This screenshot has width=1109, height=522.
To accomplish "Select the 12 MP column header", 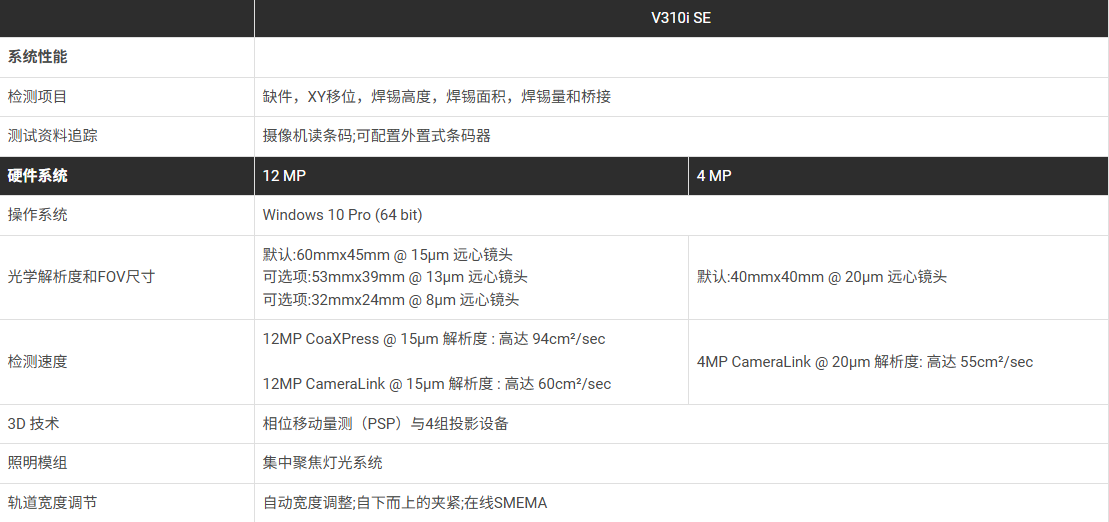I will [x=284, y=176].
